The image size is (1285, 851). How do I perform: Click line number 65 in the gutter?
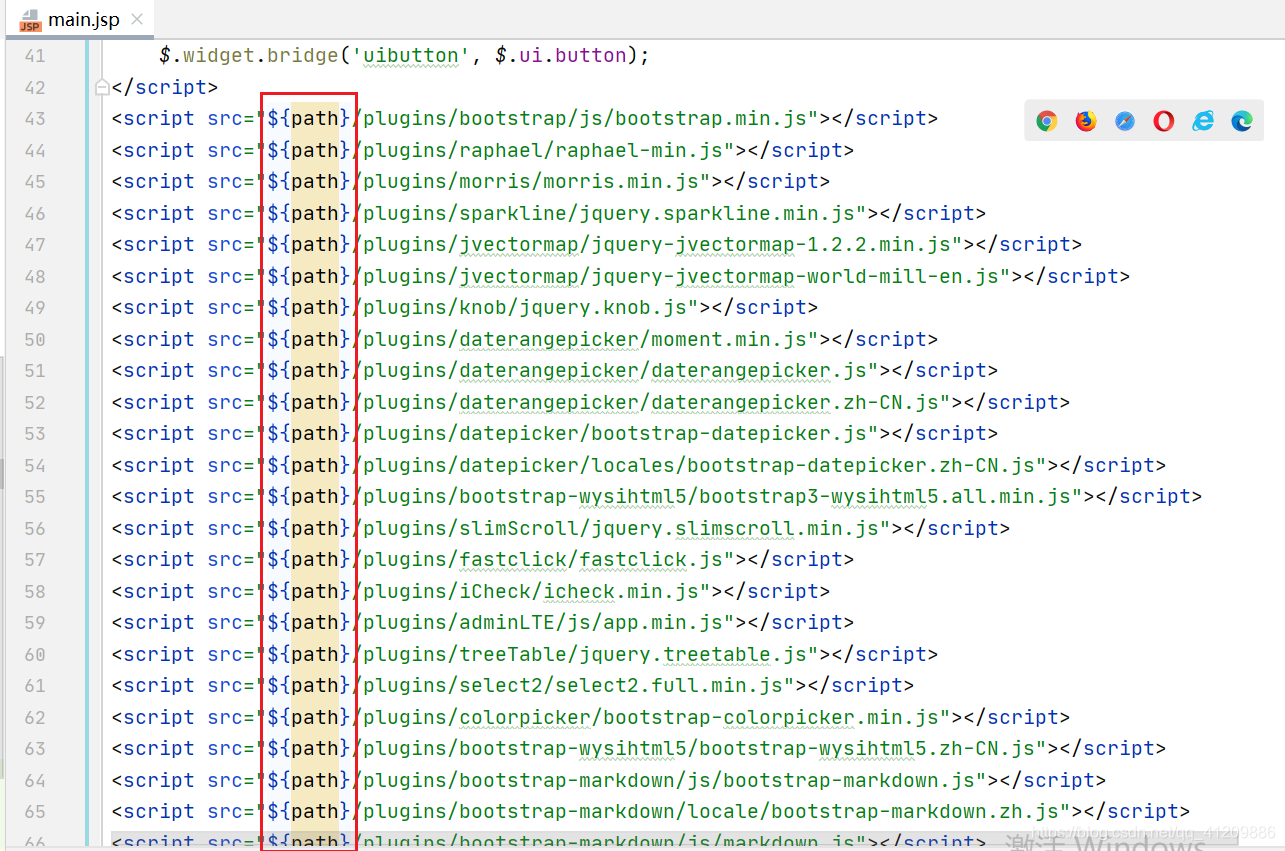34,812
